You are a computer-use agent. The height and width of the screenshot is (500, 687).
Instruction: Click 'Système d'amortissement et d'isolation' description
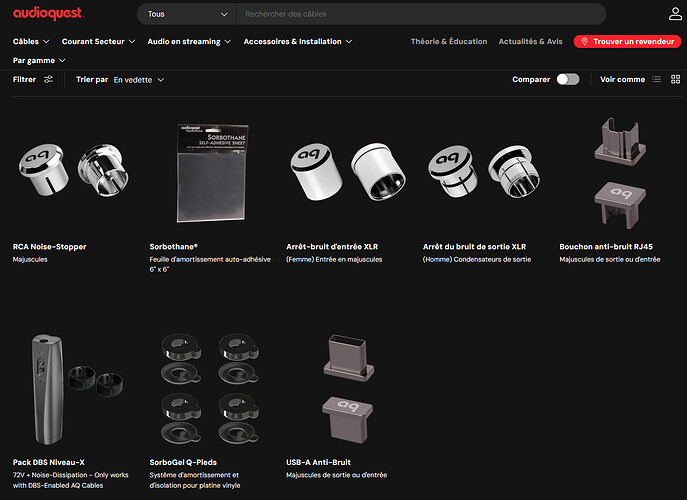195,480
